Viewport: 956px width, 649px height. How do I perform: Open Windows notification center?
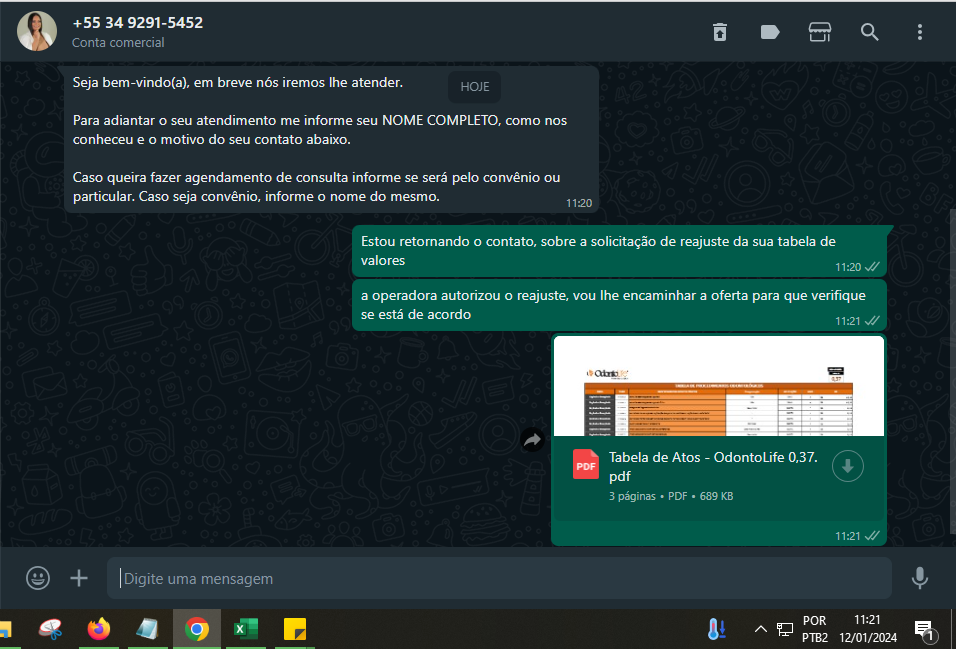tap(924, 630)
